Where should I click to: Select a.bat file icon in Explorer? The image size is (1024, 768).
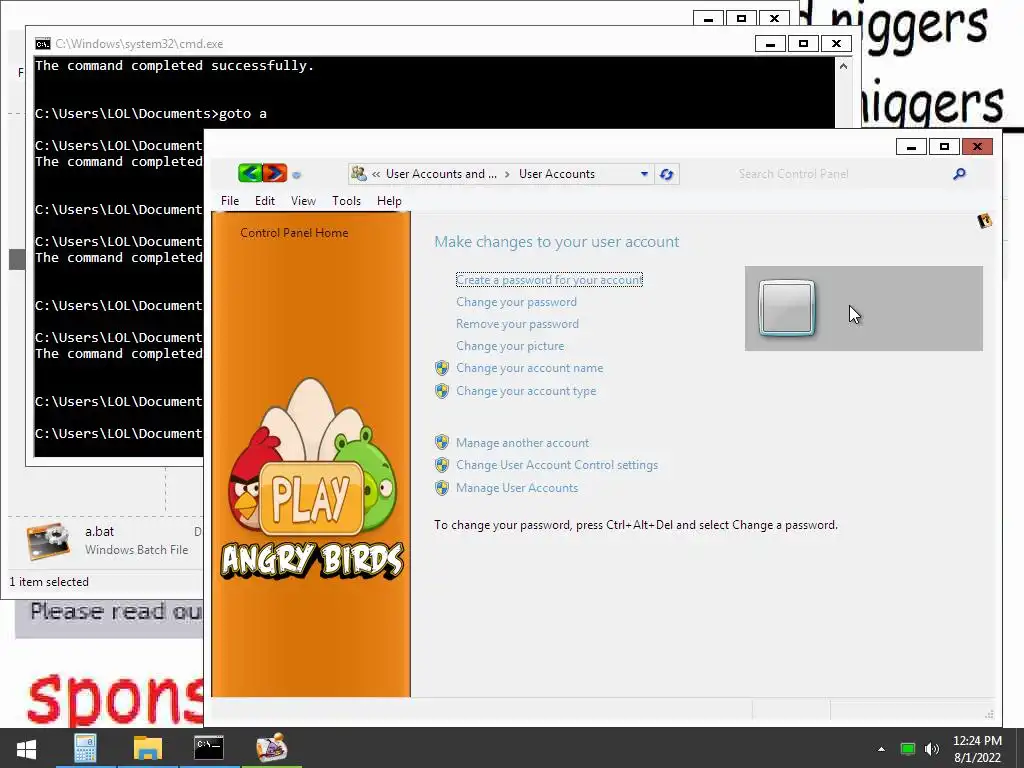(48, 541)
